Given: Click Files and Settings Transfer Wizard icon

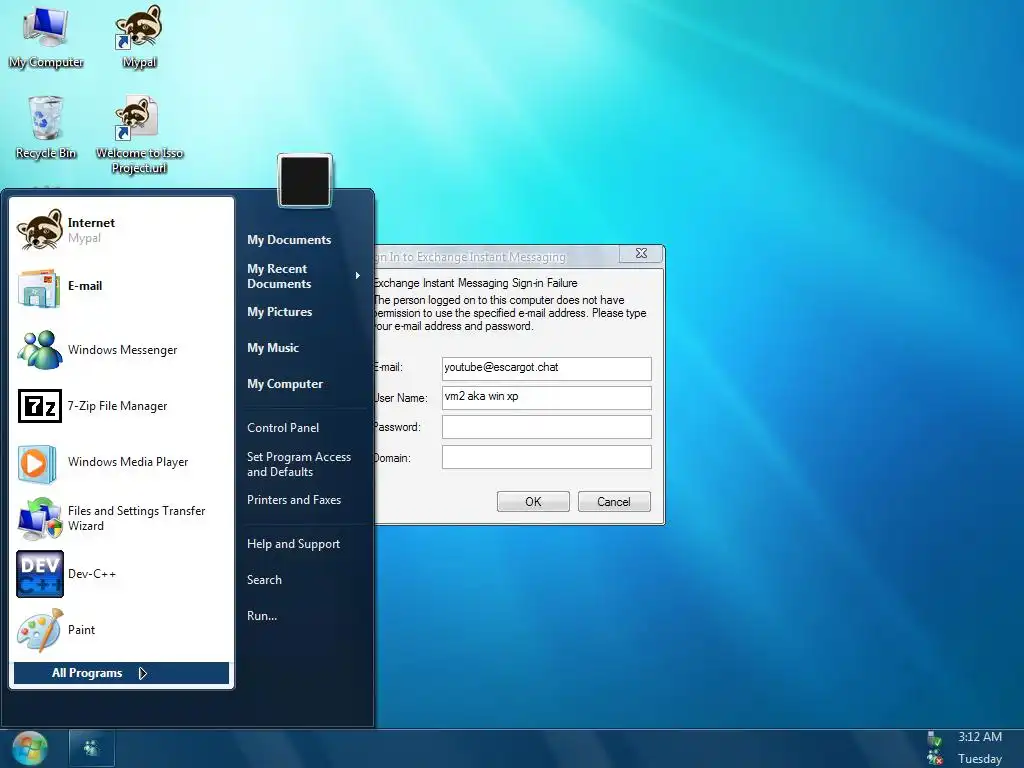Looking at the screenshot, I should tap(40, 519).
